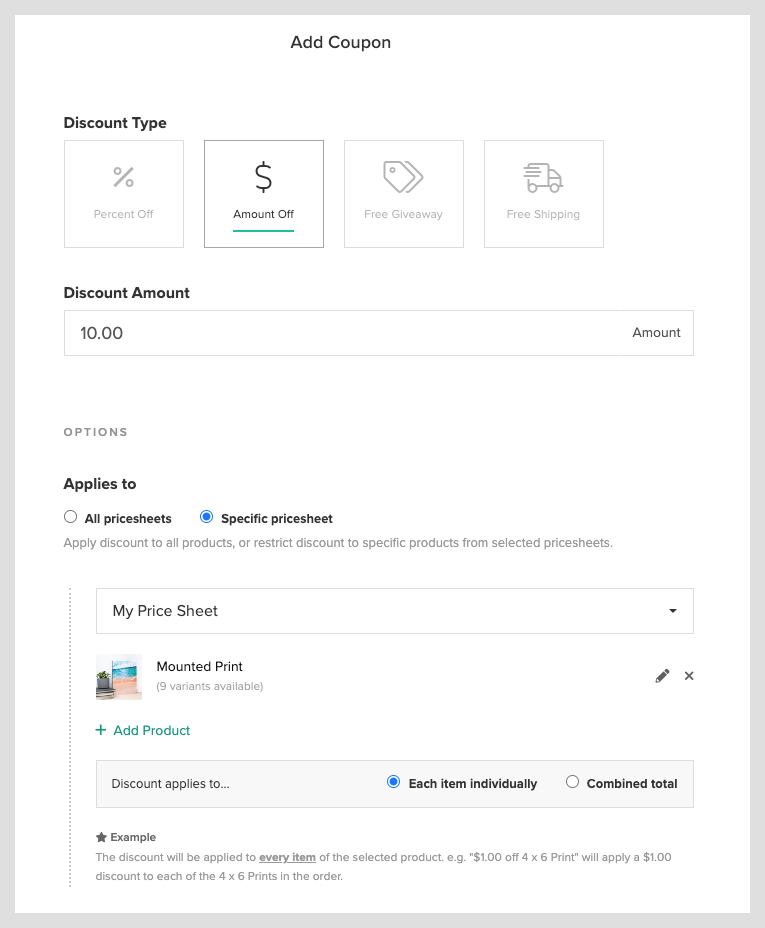
Task: Select the Percent Off discount type icon
Action: [x=123, y=178]
